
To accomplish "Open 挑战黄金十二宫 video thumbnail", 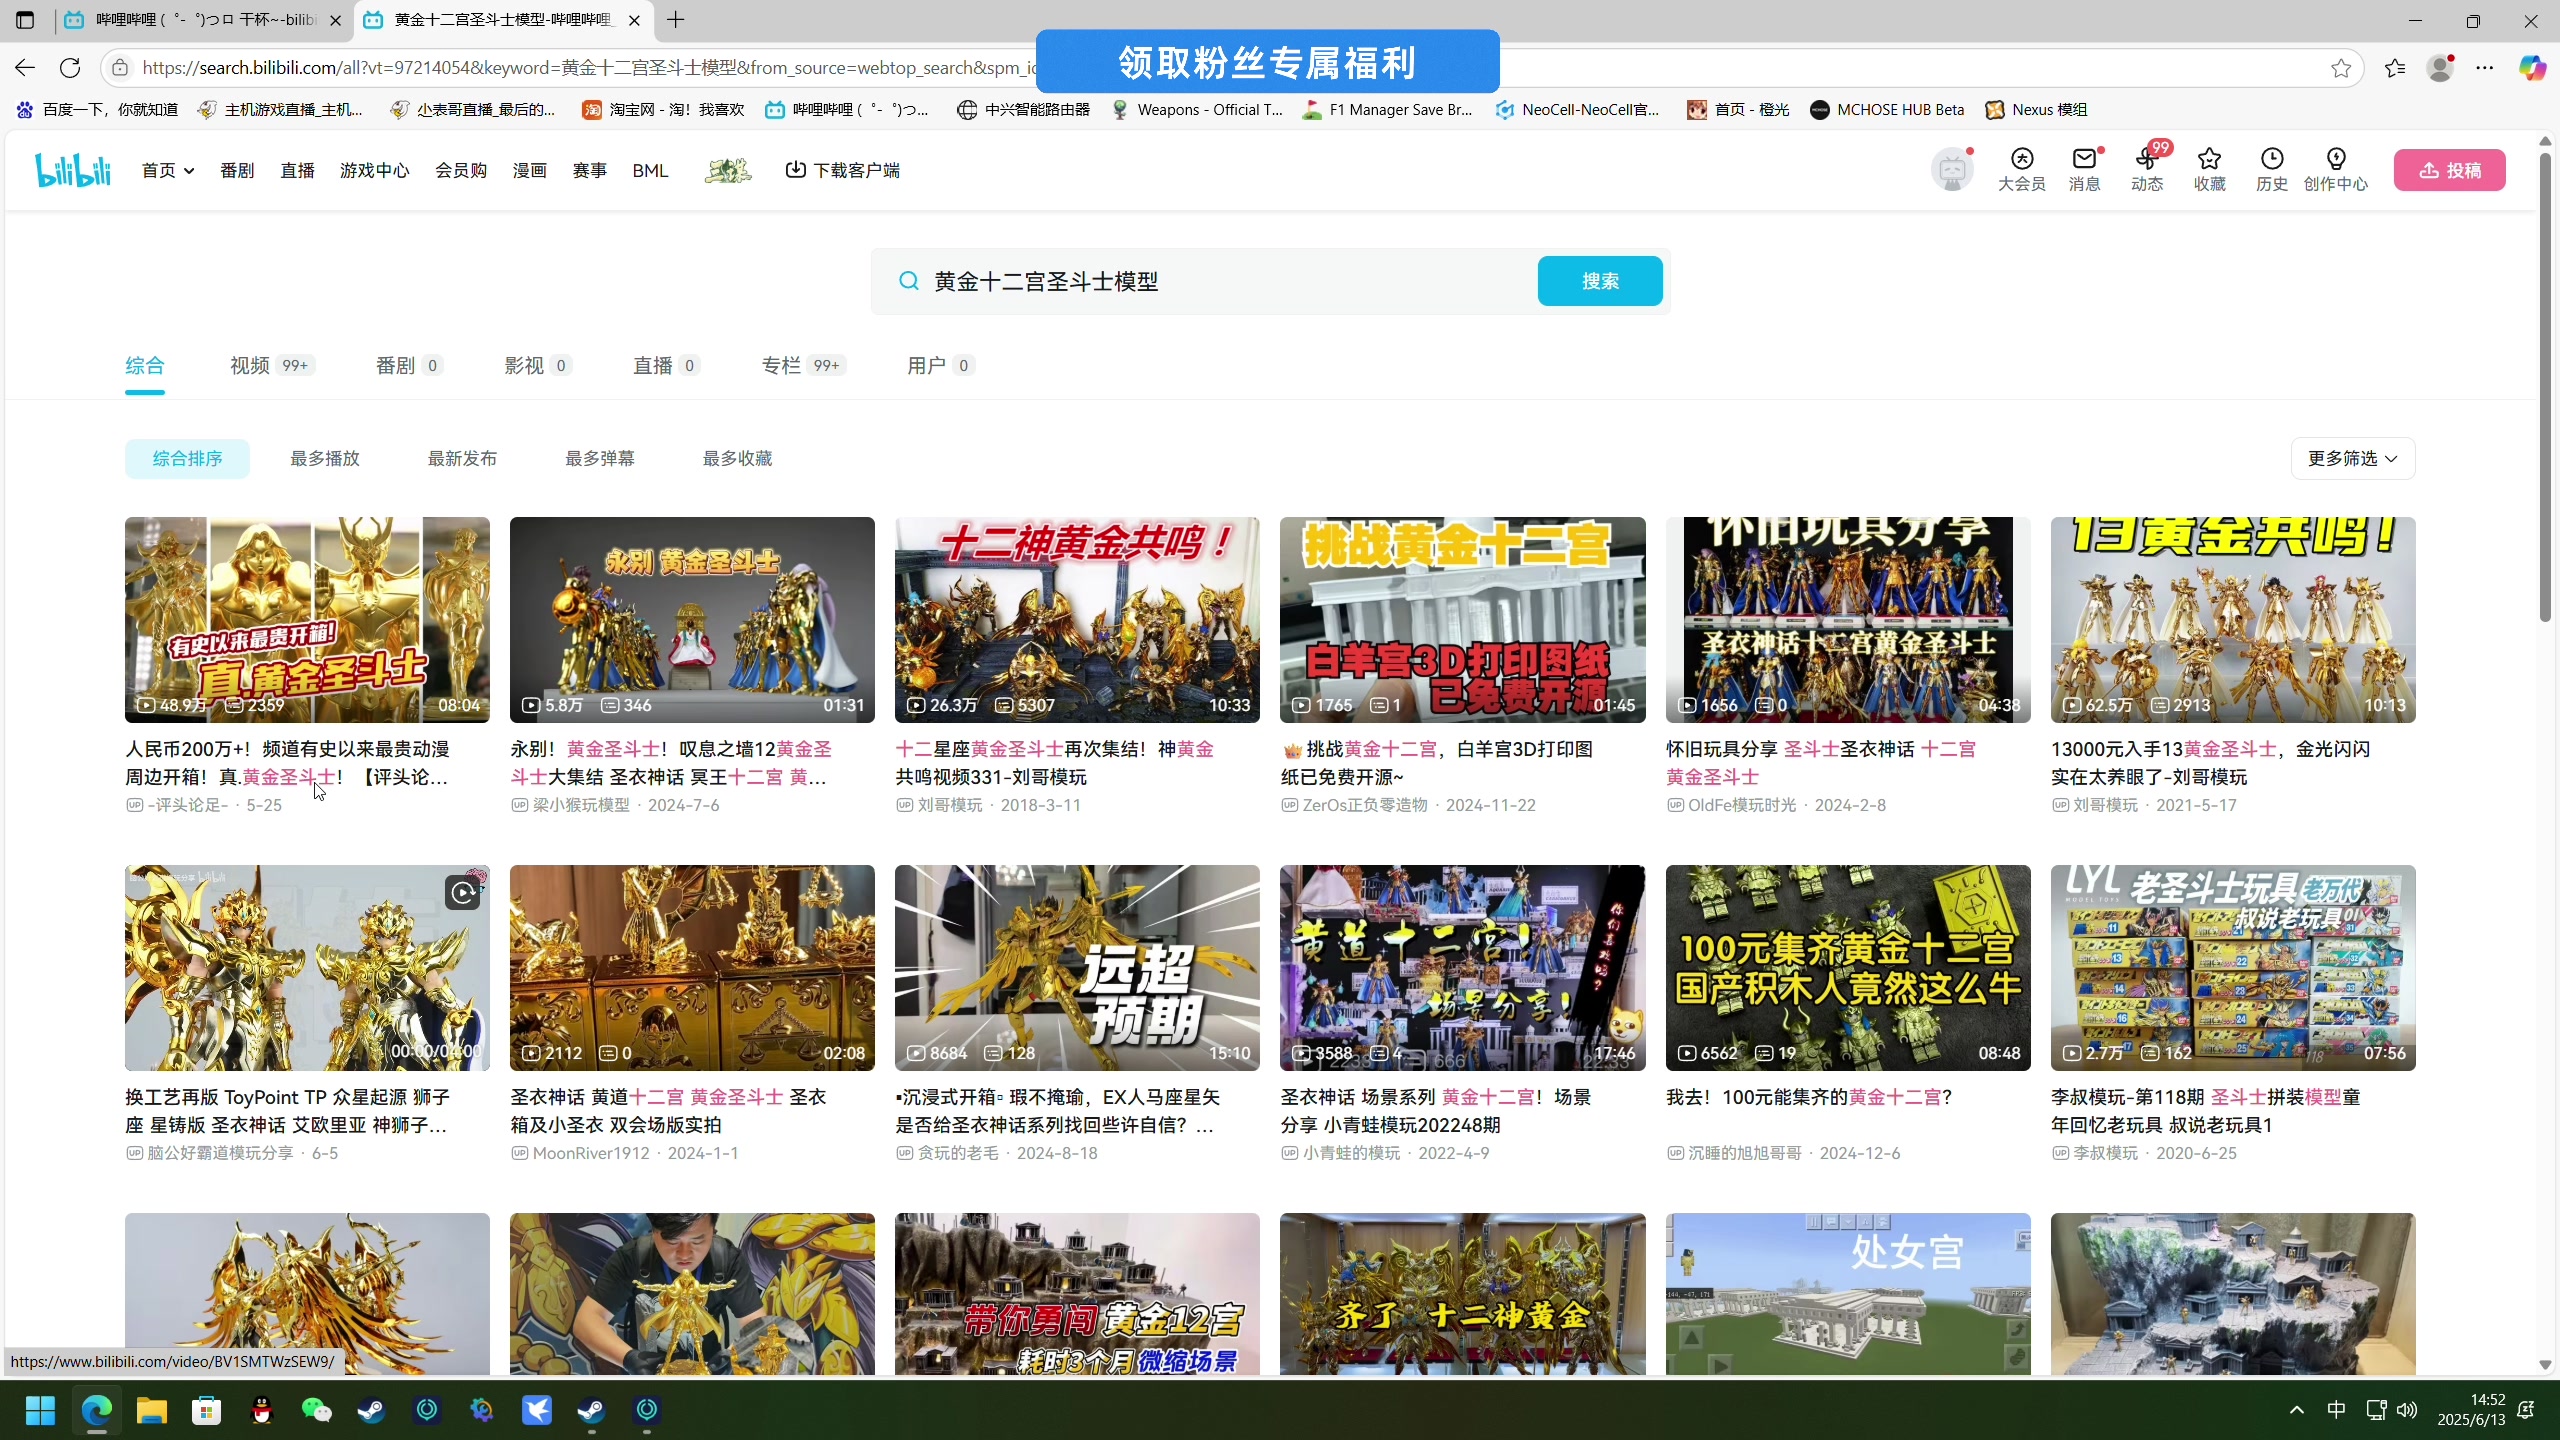I will click(x=1462, y=619).
